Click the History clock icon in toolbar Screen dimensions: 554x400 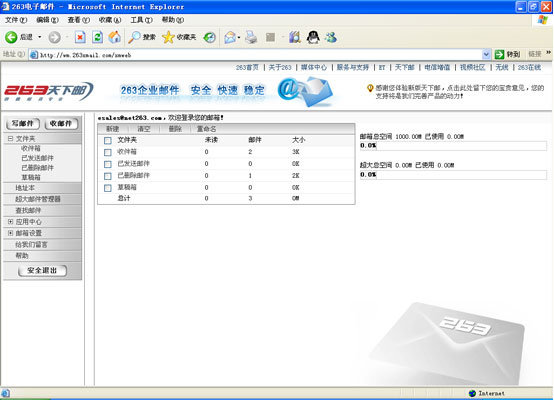pos(210,37)
